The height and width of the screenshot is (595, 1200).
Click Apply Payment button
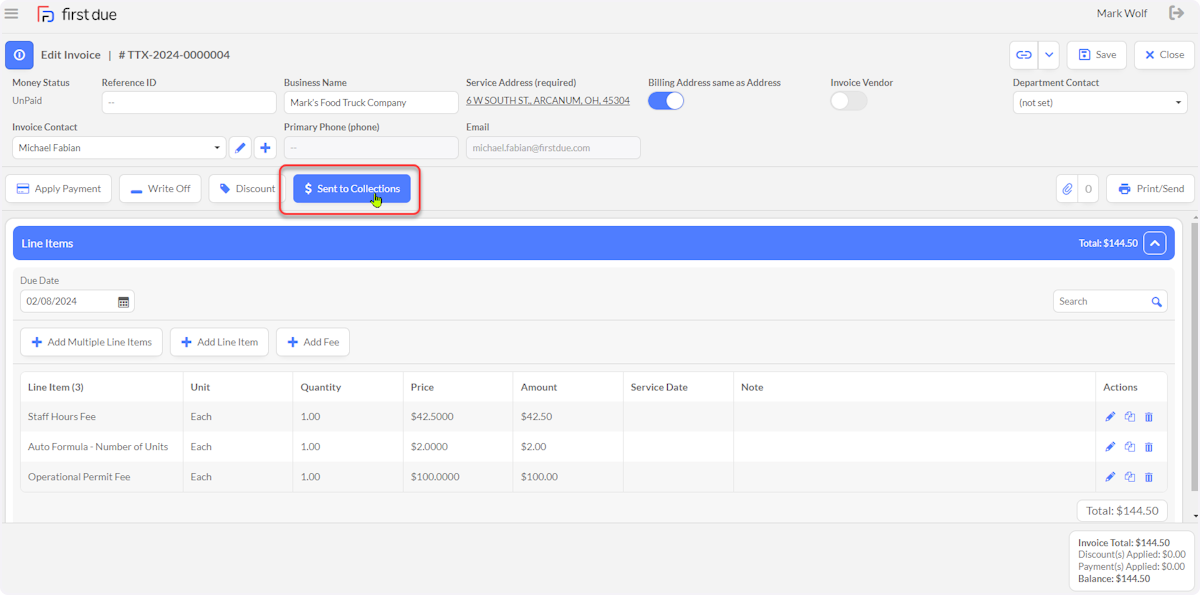tap(59, 189)
